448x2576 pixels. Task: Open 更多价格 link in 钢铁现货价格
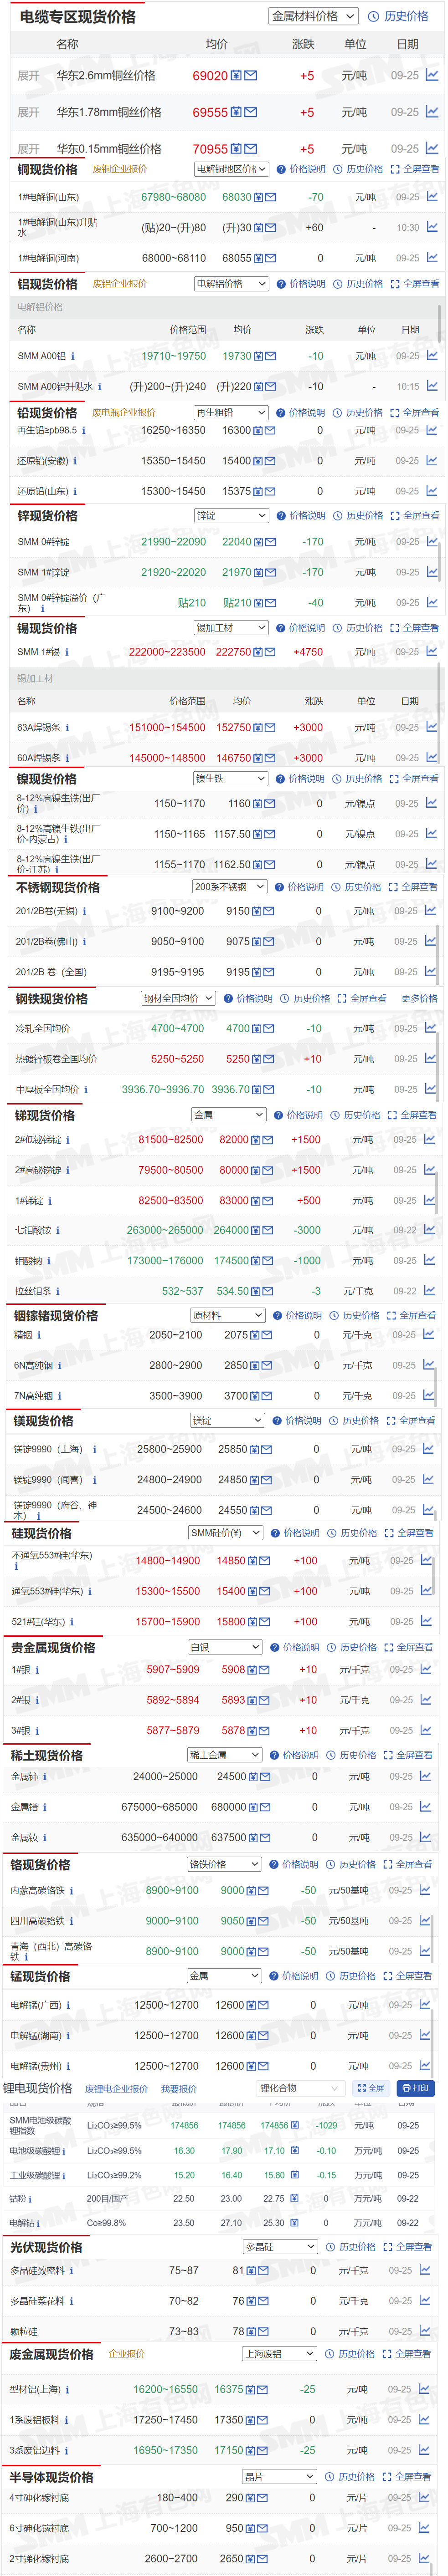click(x=420, y=998)
